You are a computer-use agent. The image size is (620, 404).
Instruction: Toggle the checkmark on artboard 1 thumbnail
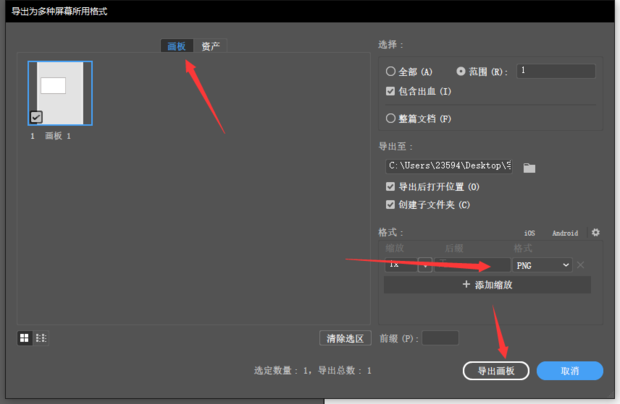36,117
